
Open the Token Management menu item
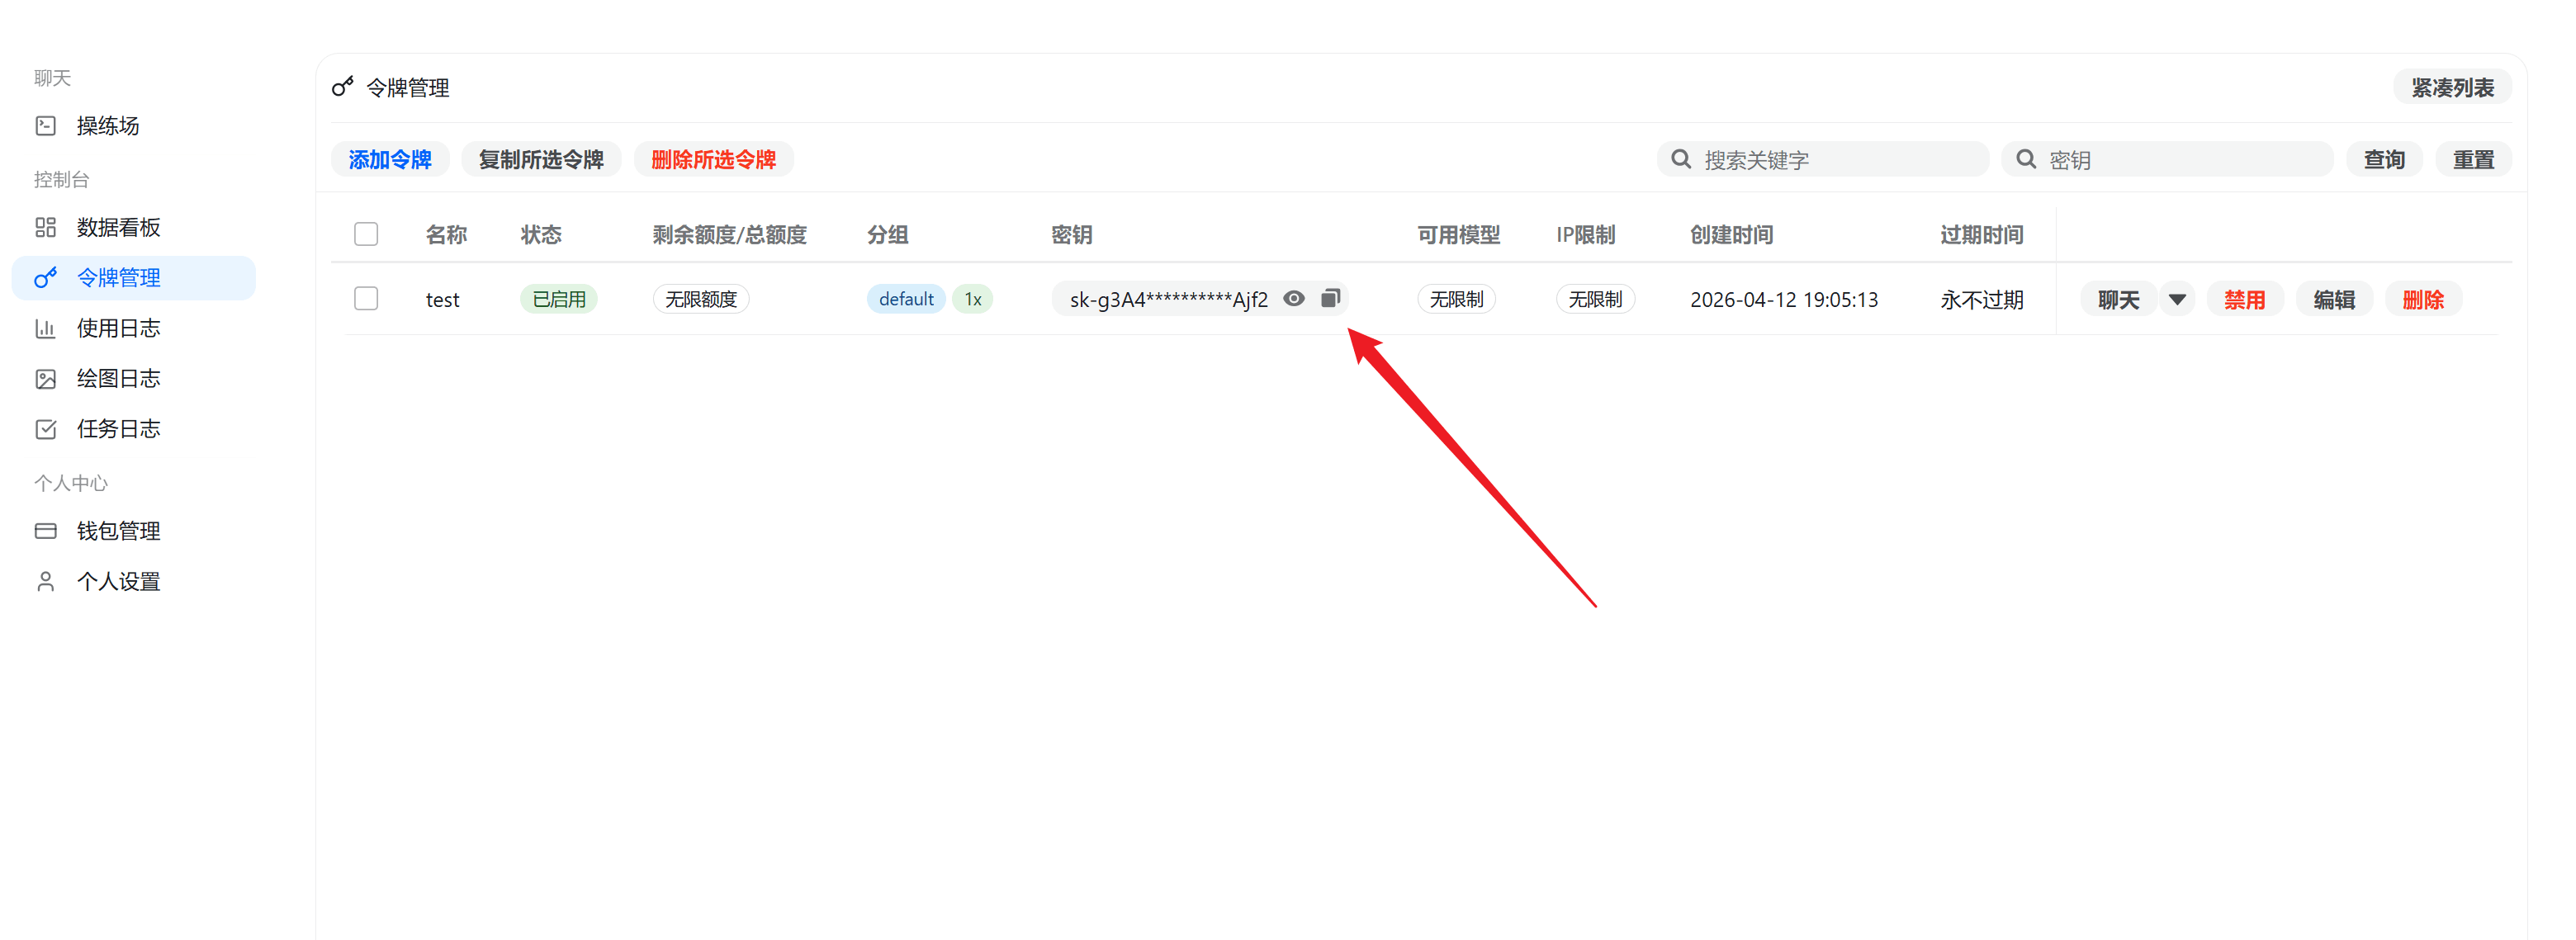click(118, 278)
